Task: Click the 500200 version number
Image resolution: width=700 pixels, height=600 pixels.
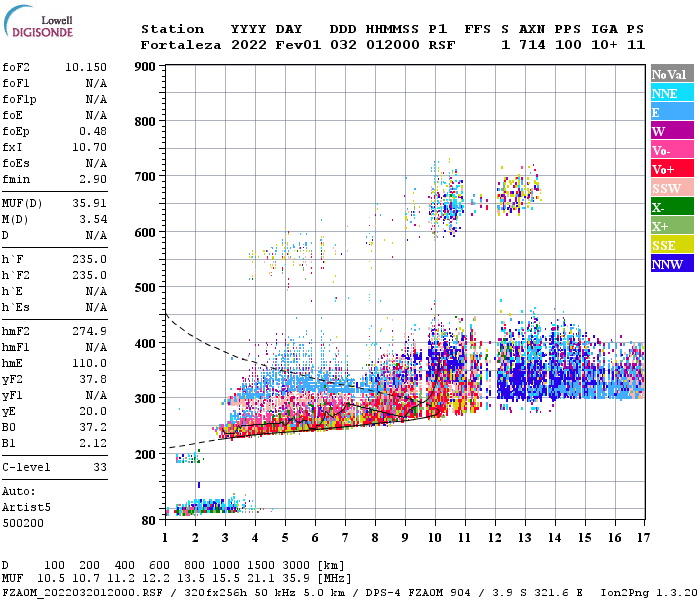Action: pos(23,523)
